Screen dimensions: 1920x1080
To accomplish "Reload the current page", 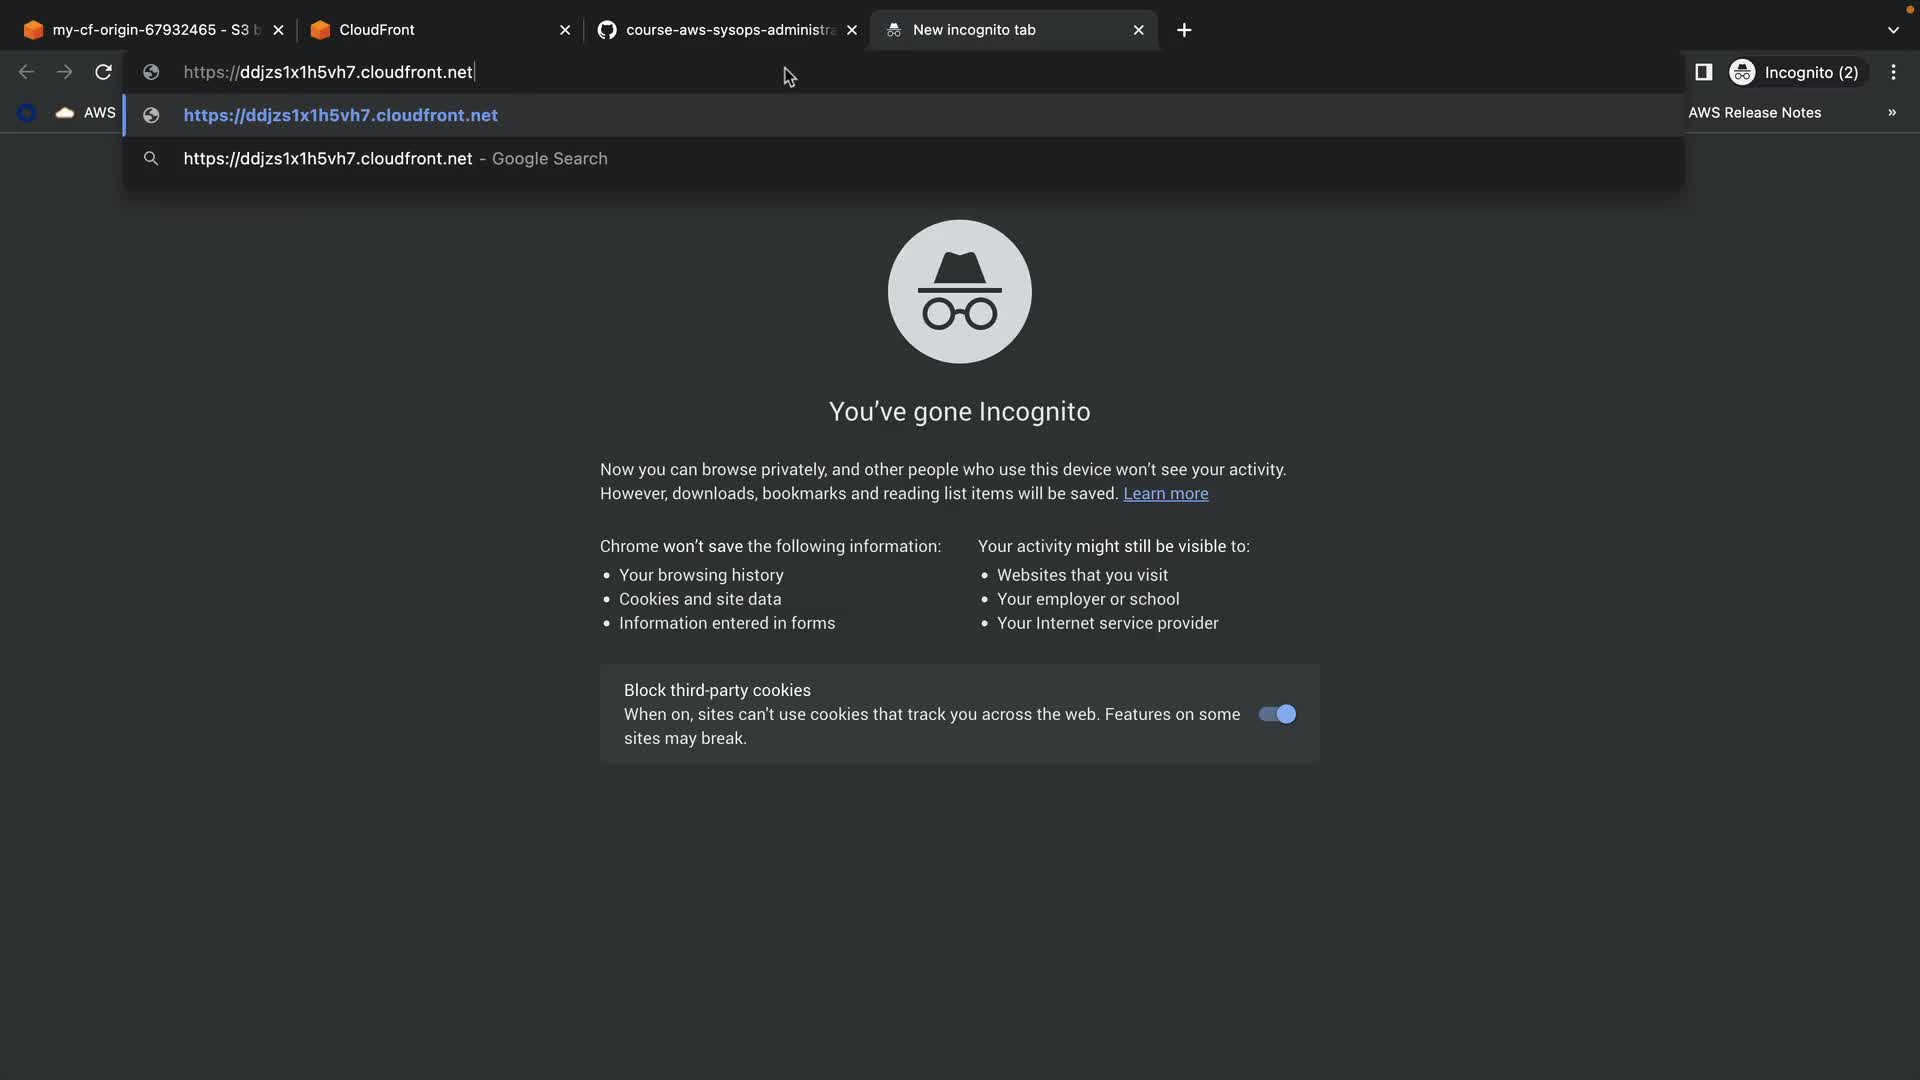I will tap(103, 72).
